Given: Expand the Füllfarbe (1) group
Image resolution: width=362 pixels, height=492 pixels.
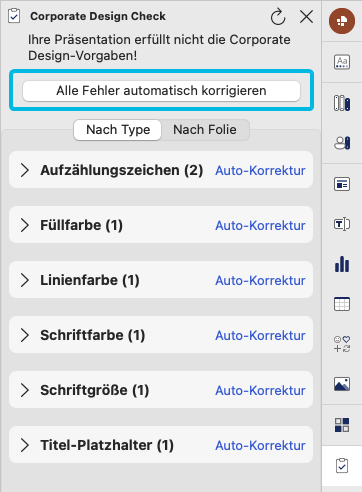Looking at the screenshot, I should point(25,225).
